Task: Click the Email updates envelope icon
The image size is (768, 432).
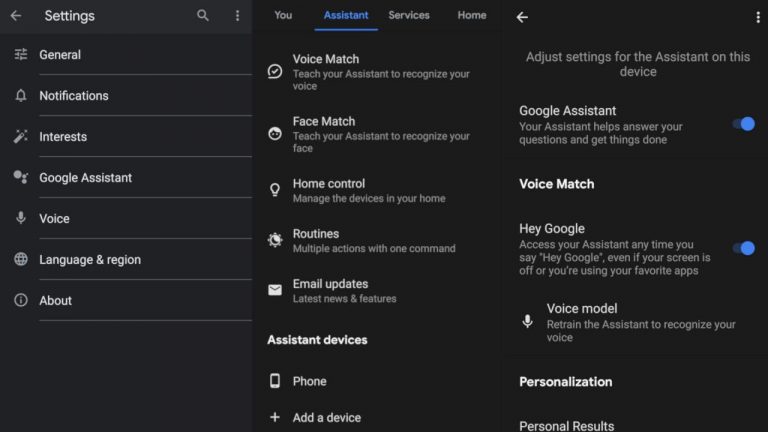Action: coord(275,290)
